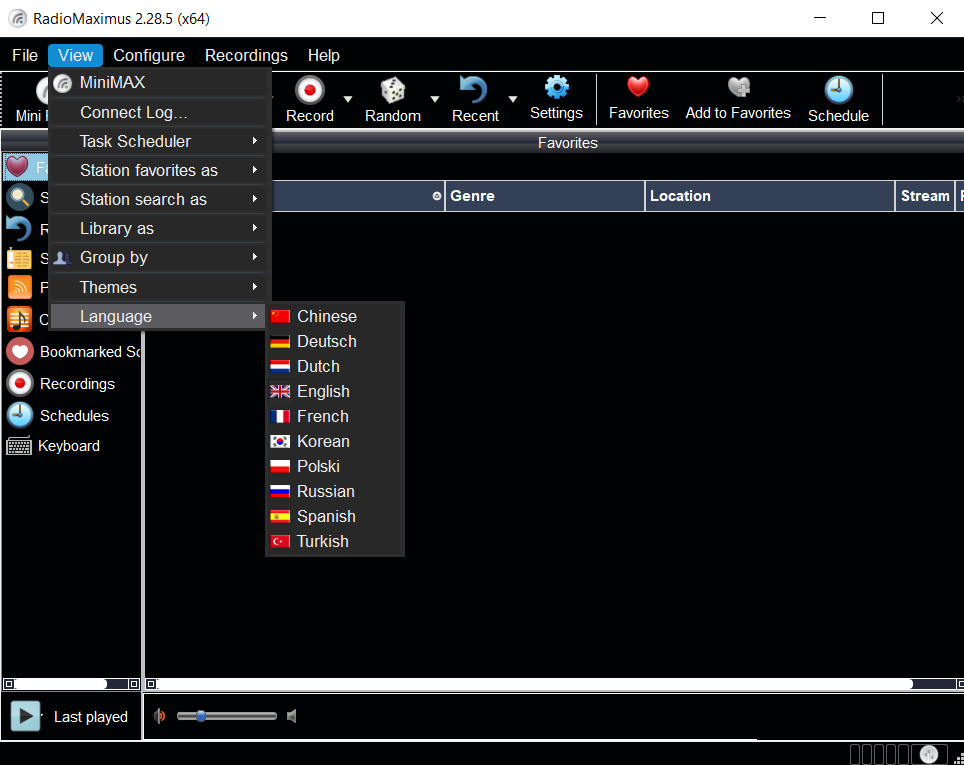The width and height of the screenshot is (964, 765).
Task: Open Recent dropdown arrow
Action: [x=513, y=99]
